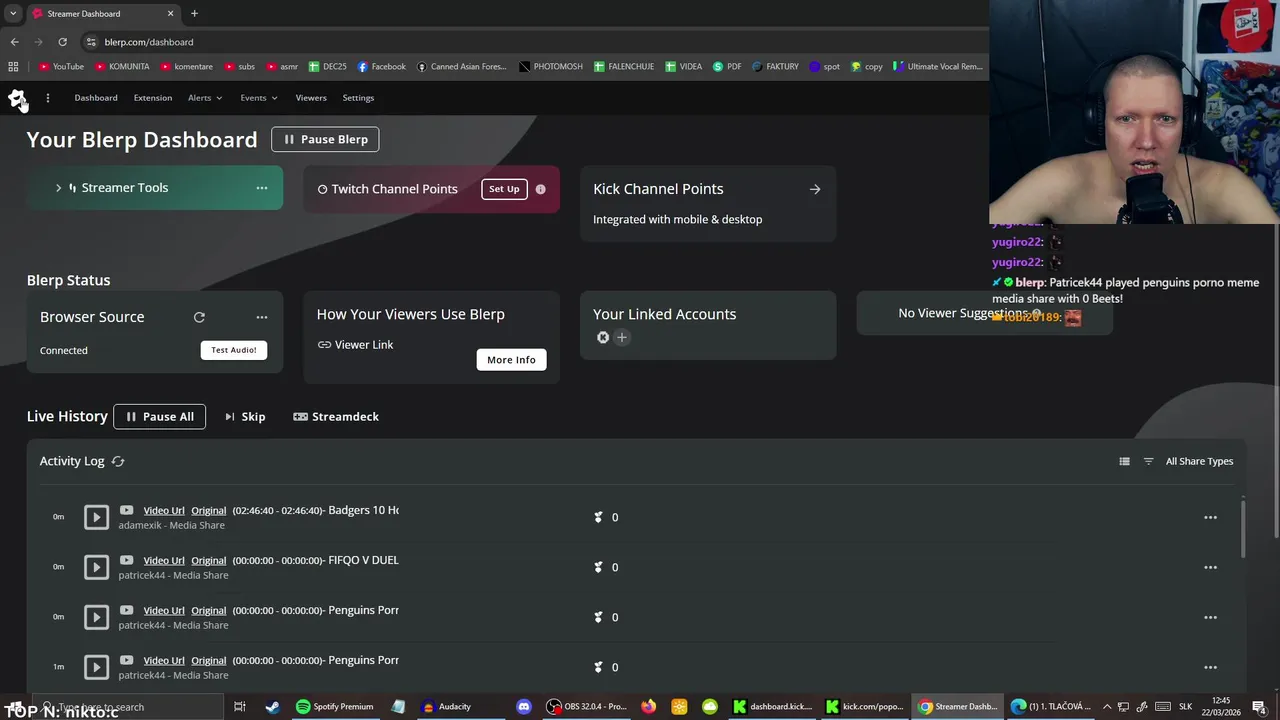Select adamexik - Media Share text
1280x720 pixels.
[x=171, y=525]
